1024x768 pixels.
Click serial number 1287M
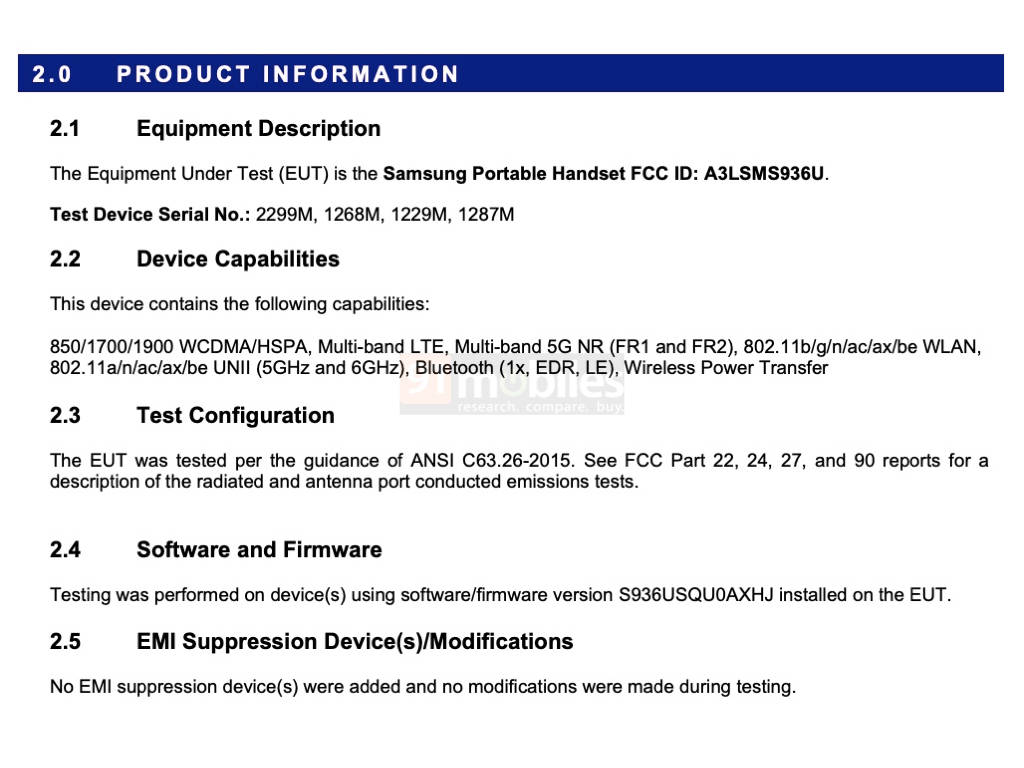coord(486,214)
